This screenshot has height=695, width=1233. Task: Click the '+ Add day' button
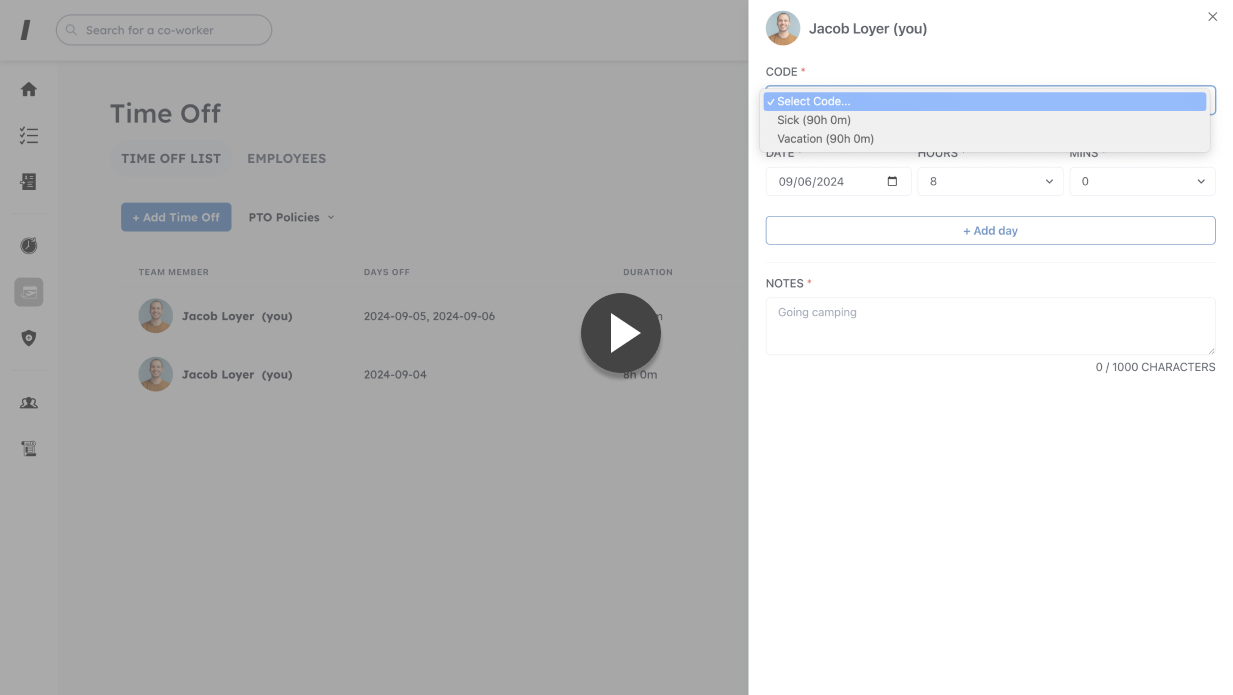990,231
